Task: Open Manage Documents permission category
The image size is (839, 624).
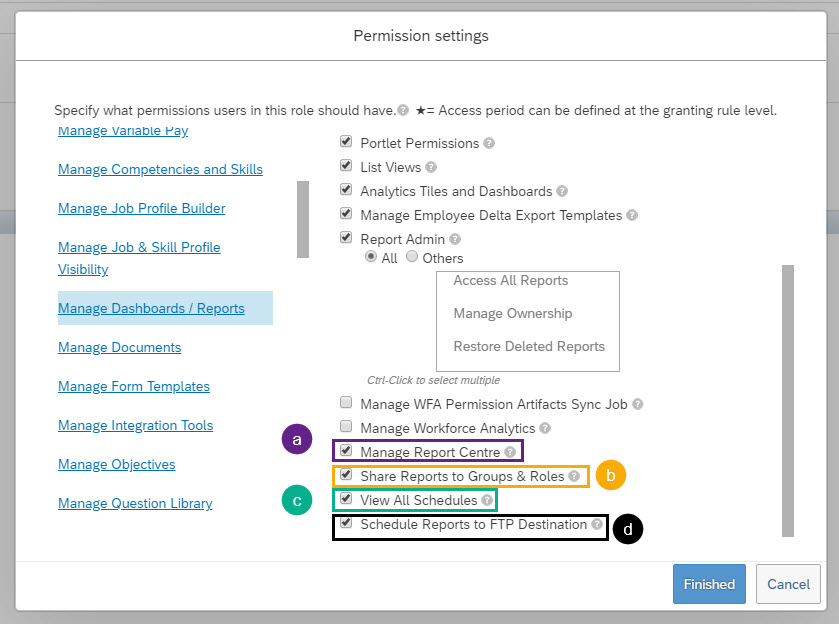Action: click(x=119, y=348)
